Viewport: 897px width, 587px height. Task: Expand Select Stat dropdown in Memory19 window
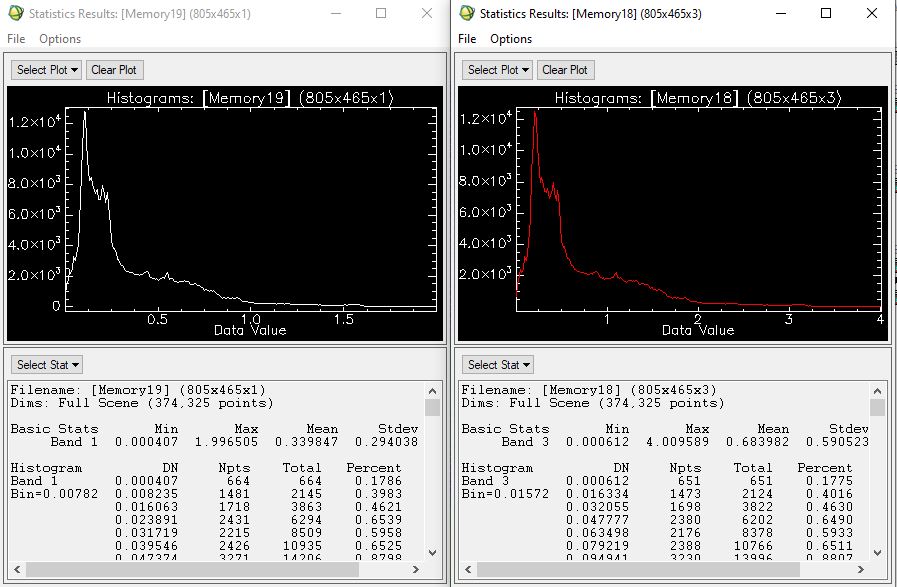pyautogui.click(x=47, y=365)
